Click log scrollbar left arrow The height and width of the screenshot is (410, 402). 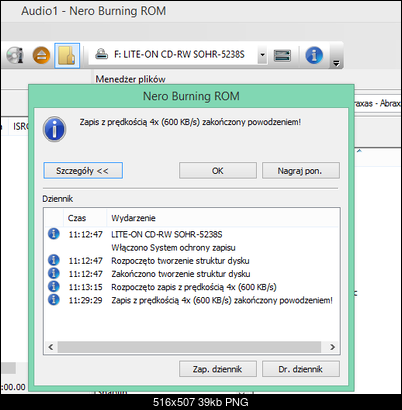pos(51,347)
